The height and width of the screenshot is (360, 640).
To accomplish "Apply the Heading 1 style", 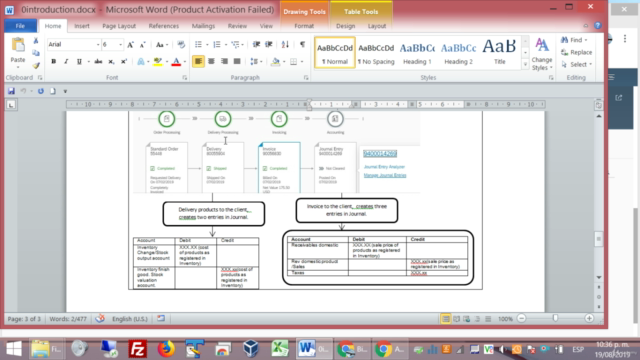I will coord(417,53).
